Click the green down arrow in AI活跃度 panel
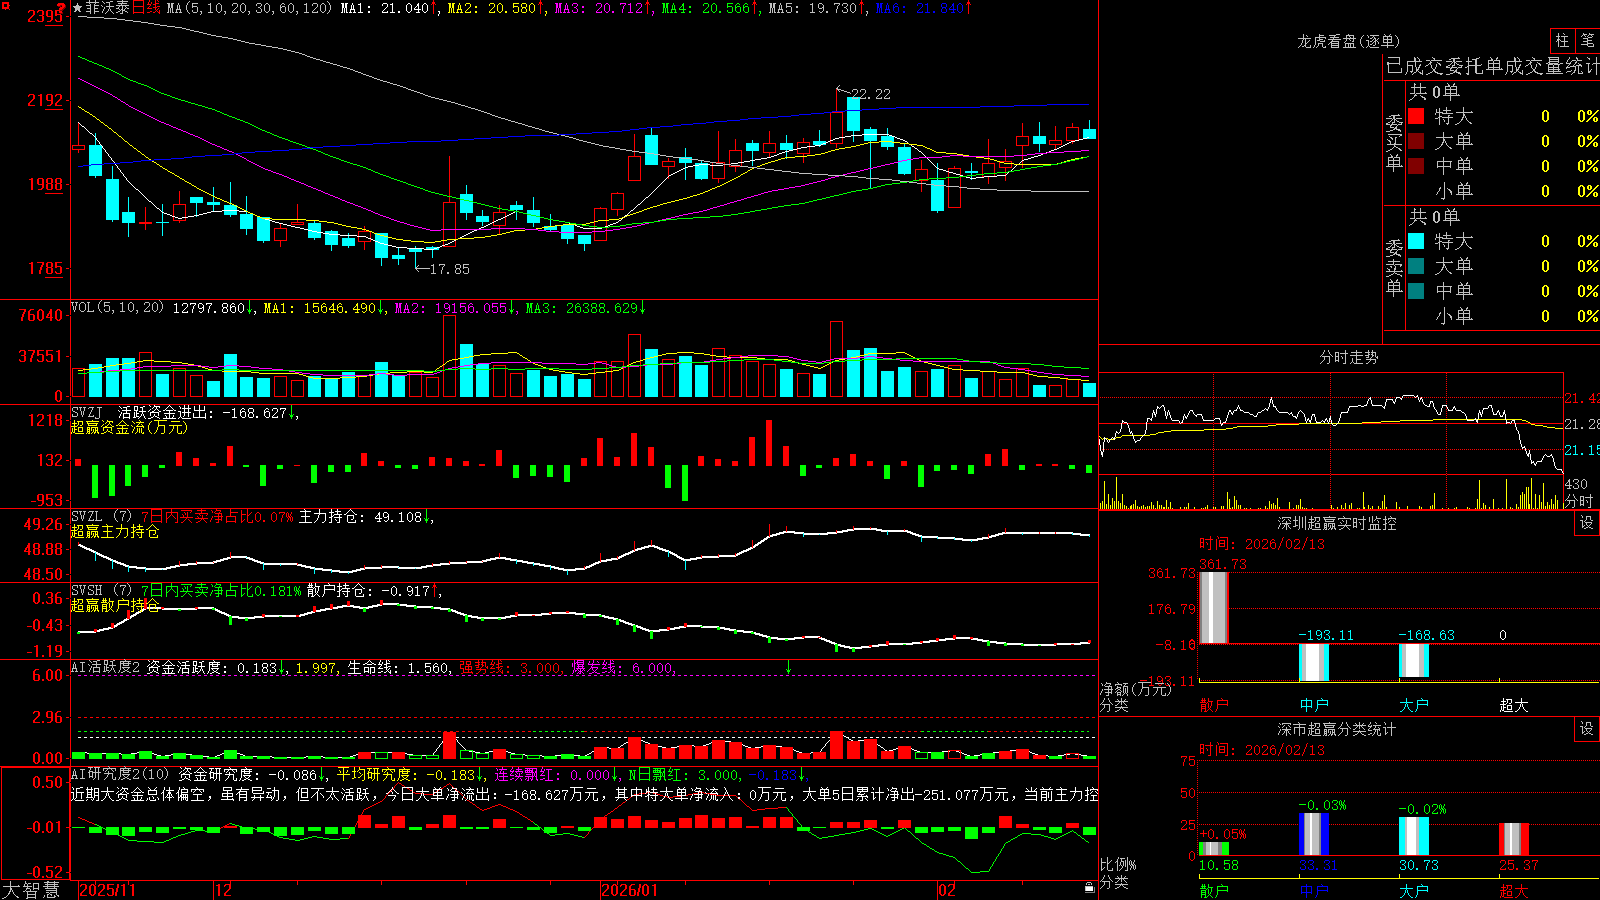The height and width of the screenshot is (900, 1600). pyautogui.click(x=788, y=667)
